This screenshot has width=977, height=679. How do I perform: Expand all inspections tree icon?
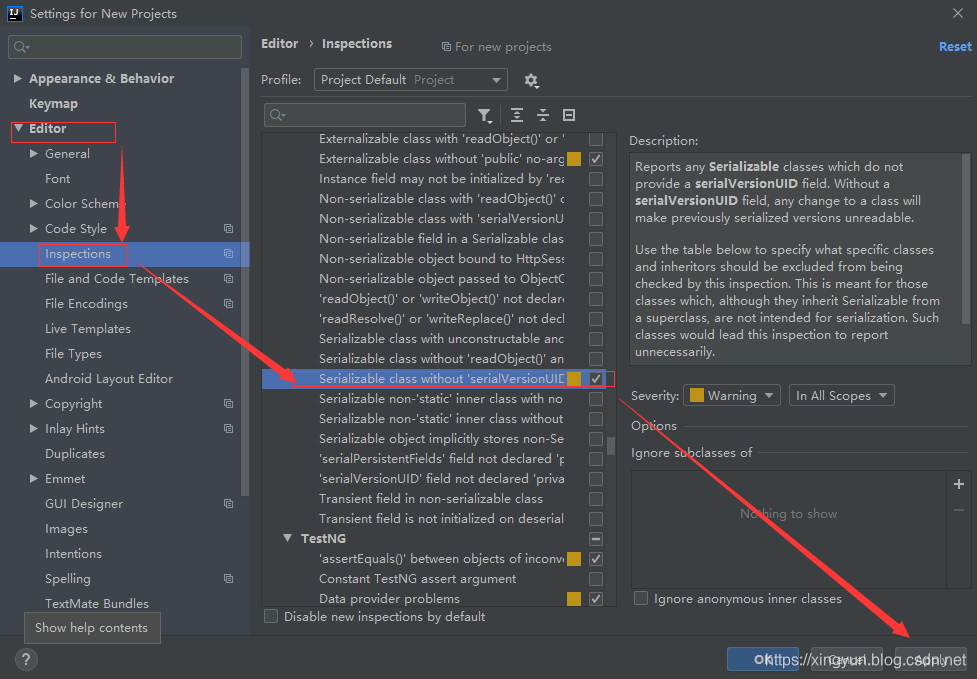coord(517,115)
